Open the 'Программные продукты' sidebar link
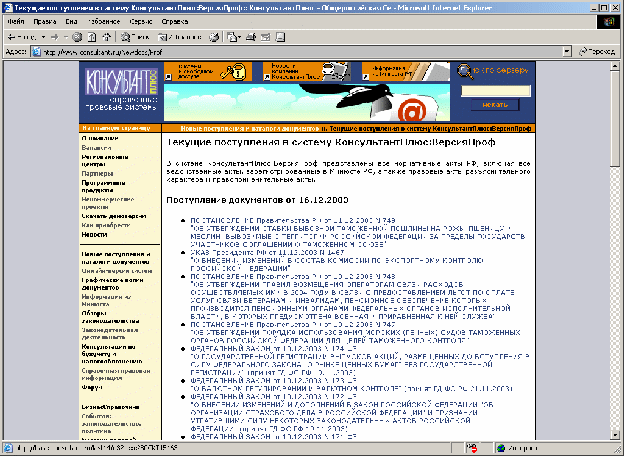The height and width of the screenshot is (457, 625). point(104,186)
